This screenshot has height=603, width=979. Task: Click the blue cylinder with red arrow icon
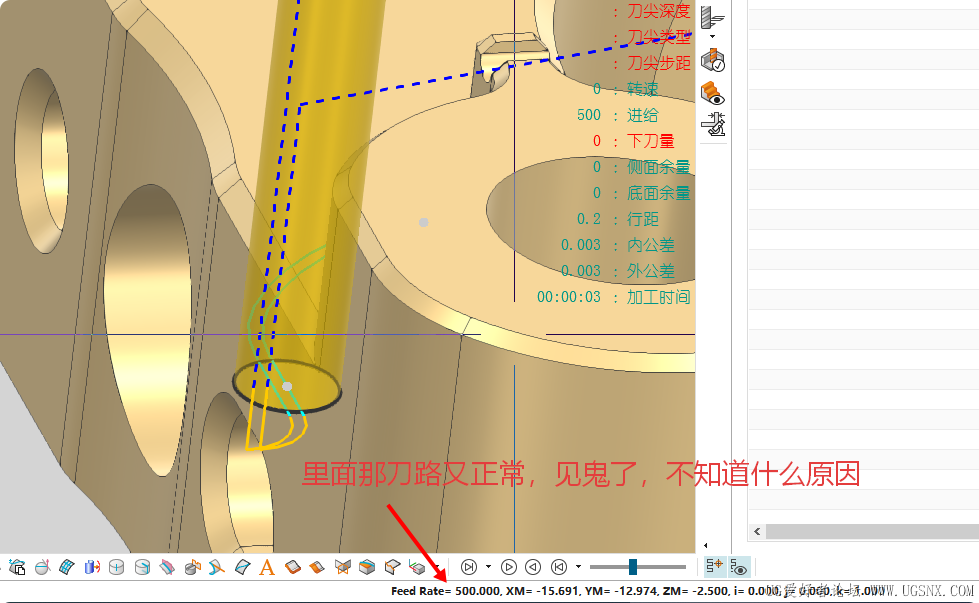click(92, 567)
